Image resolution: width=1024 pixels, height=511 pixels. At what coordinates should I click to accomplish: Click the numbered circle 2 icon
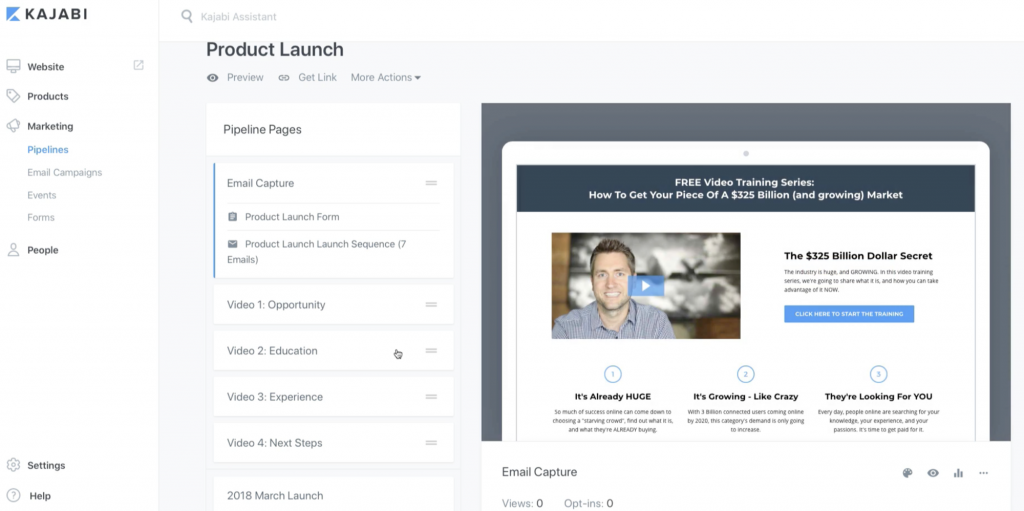point(745,374)
